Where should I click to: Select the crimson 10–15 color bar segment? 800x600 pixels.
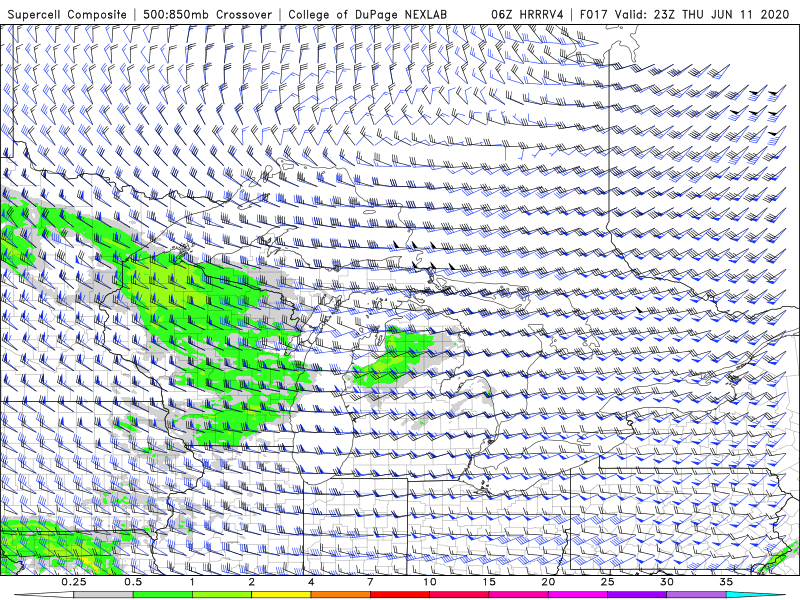459,595
